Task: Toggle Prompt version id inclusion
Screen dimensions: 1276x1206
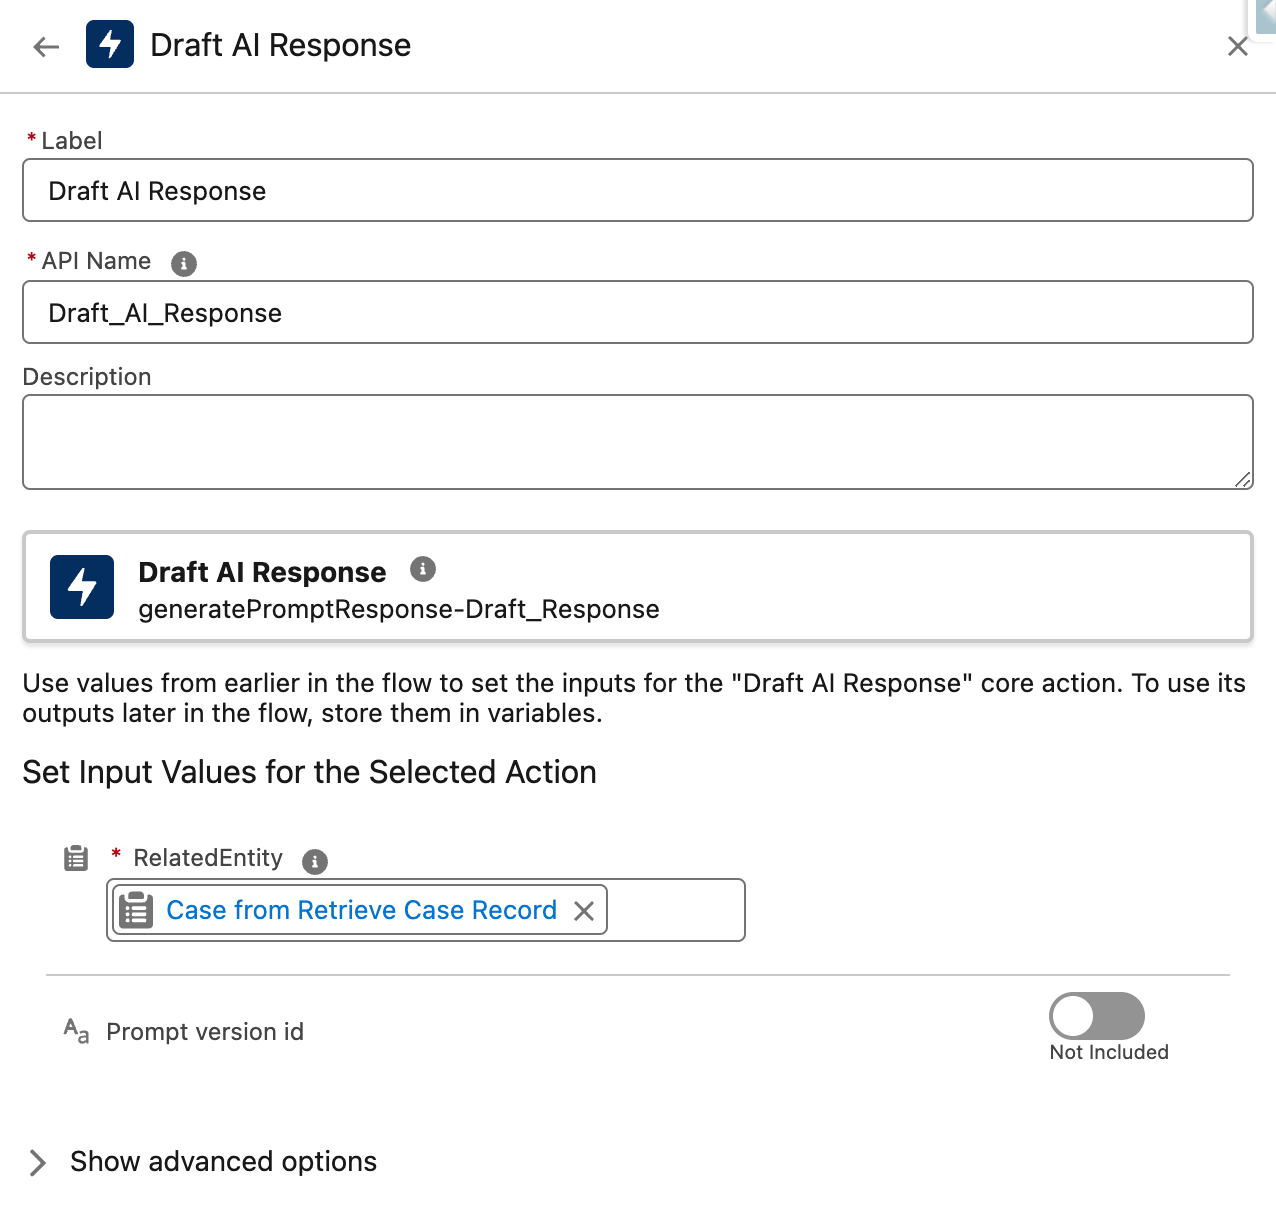Action: (x=1097, y=1016)
